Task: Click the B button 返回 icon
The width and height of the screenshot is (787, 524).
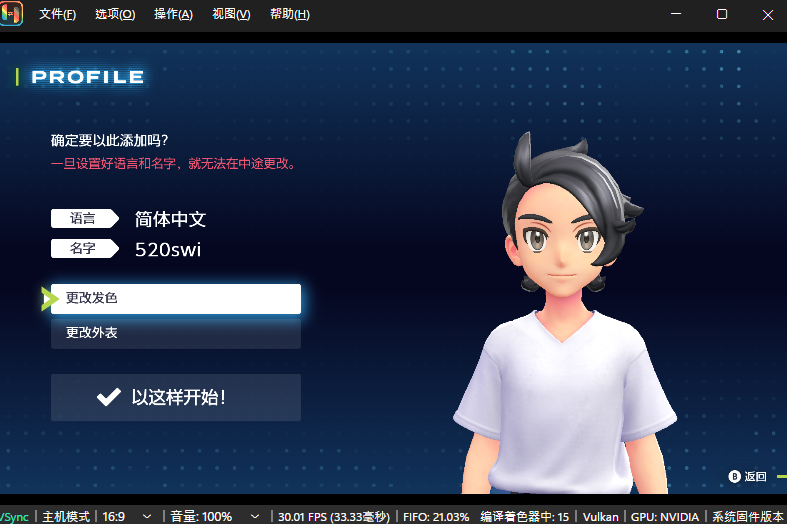Action: pos(735,476)
